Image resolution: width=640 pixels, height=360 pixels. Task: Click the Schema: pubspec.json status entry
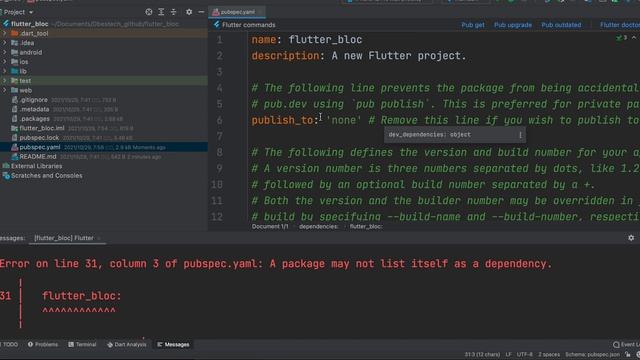592,354
